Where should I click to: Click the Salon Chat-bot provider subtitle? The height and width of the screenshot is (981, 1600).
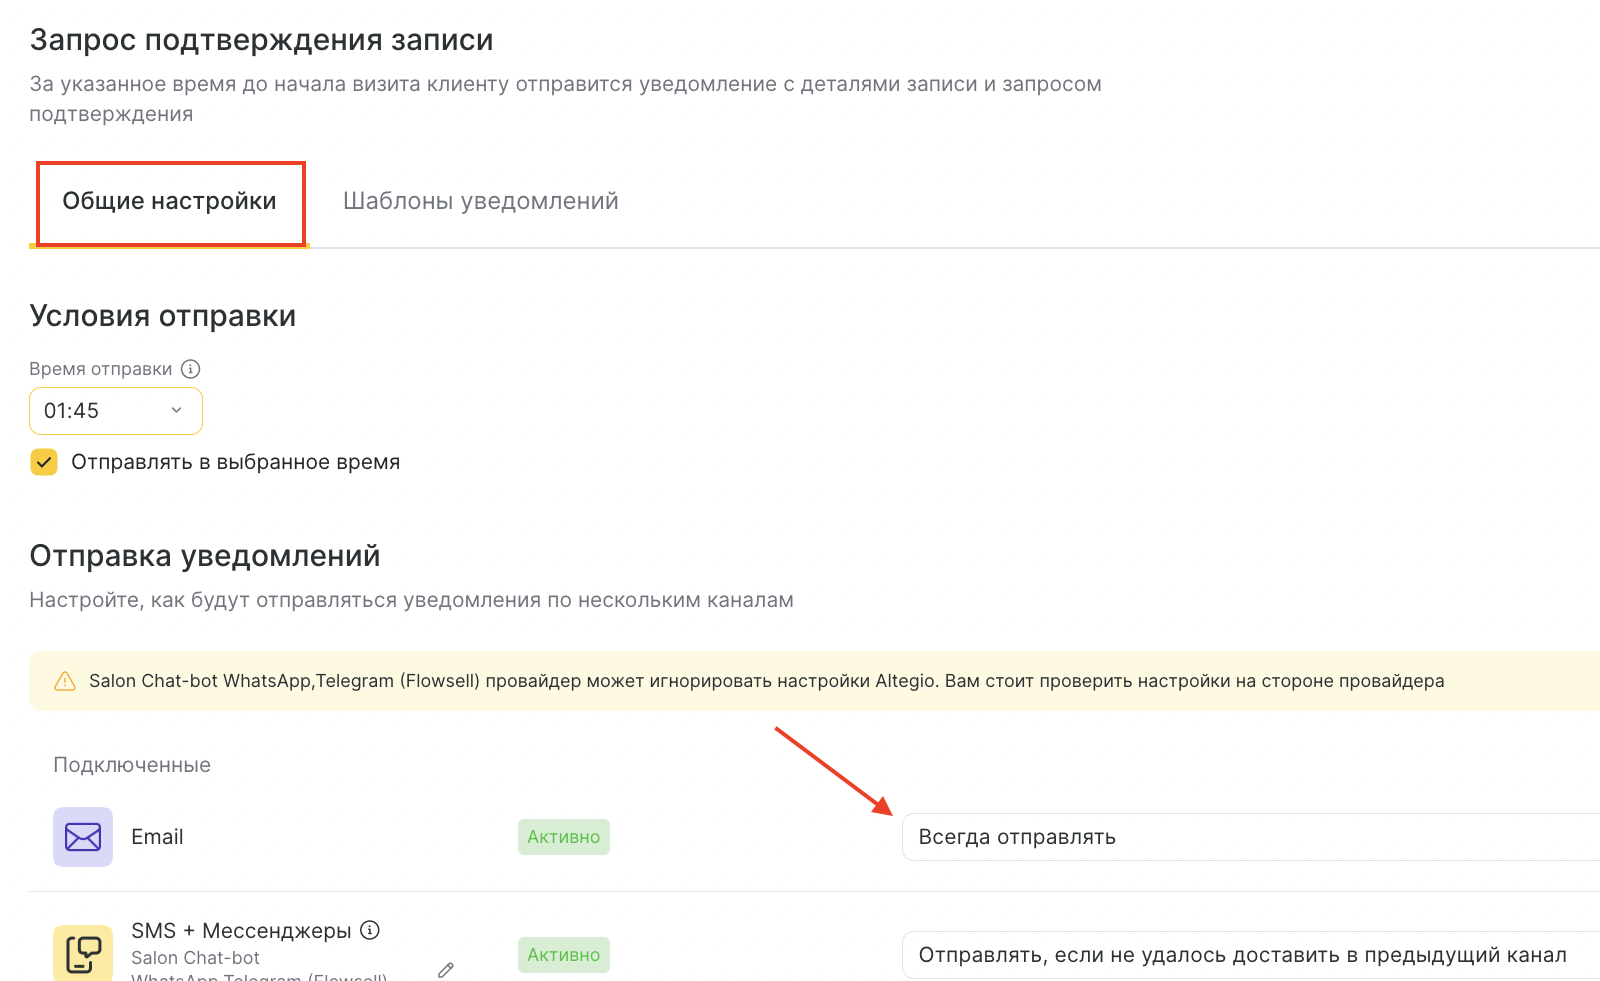pyautogui.click(x=195, y=958)
